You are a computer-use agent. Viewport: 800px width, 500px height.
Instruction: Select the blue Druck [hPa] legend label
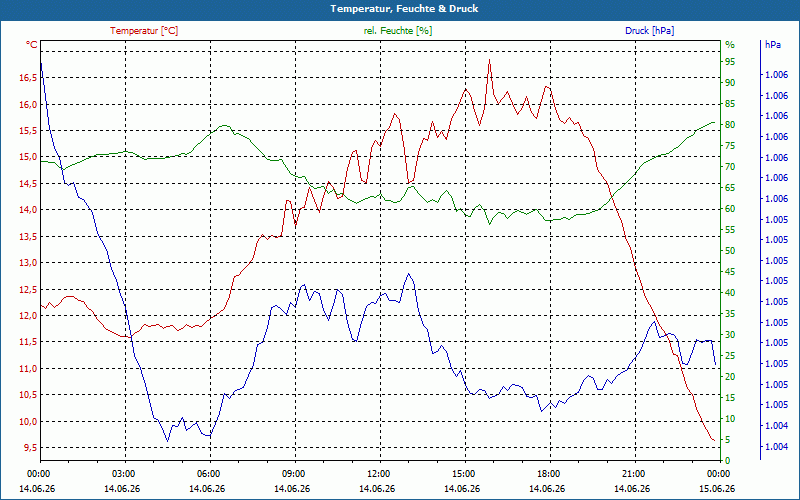tap(649, 31)
